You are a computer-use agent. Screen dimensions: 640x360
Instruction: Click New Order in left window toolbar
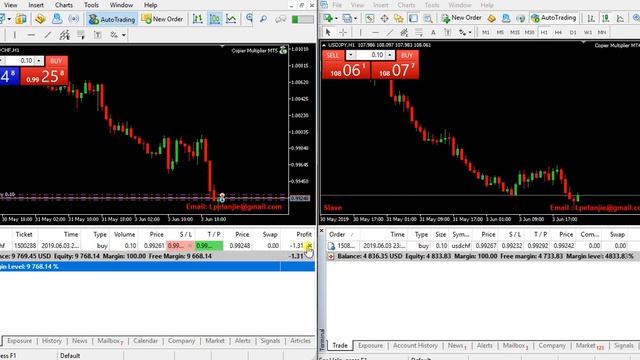point(162,19)
